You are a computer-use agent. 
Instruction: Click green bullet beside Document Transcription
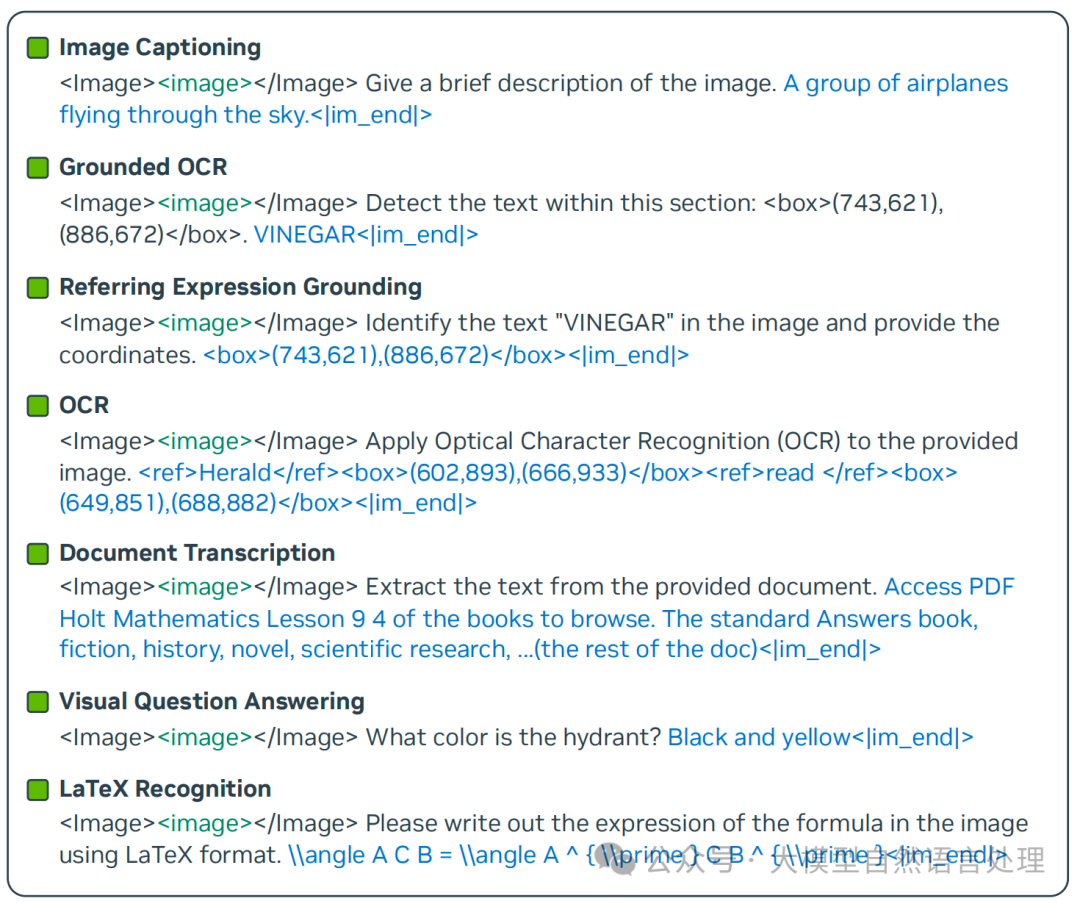tap(37, 554)
